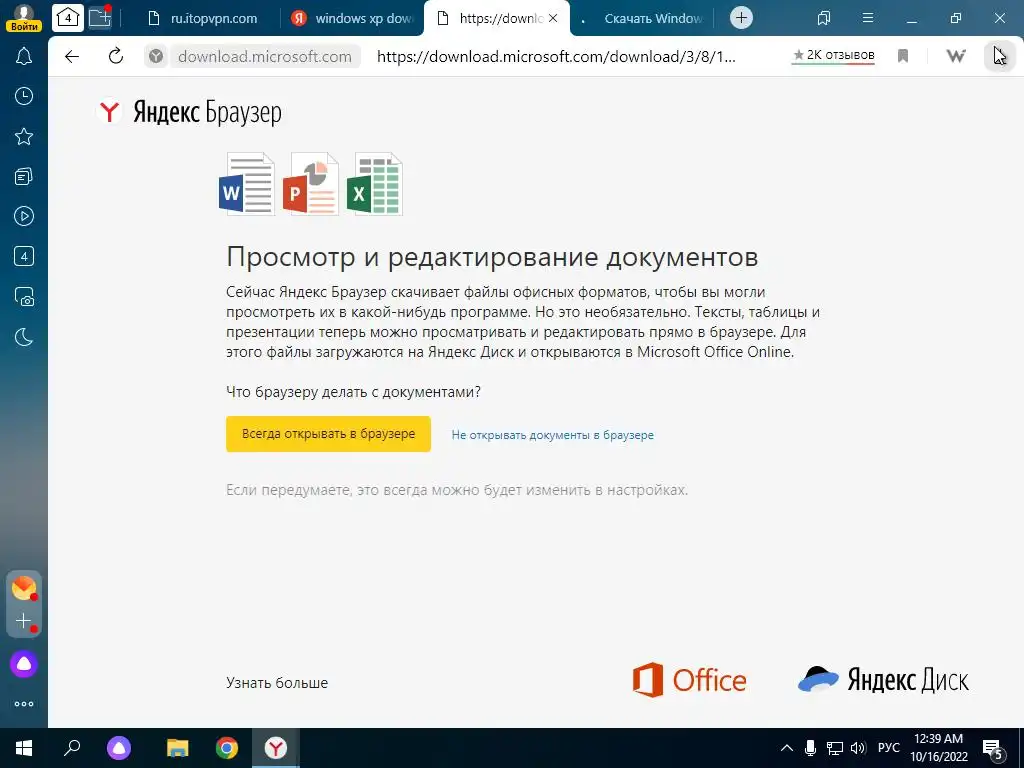Open collections icon in sidebar

coord(24,176)
